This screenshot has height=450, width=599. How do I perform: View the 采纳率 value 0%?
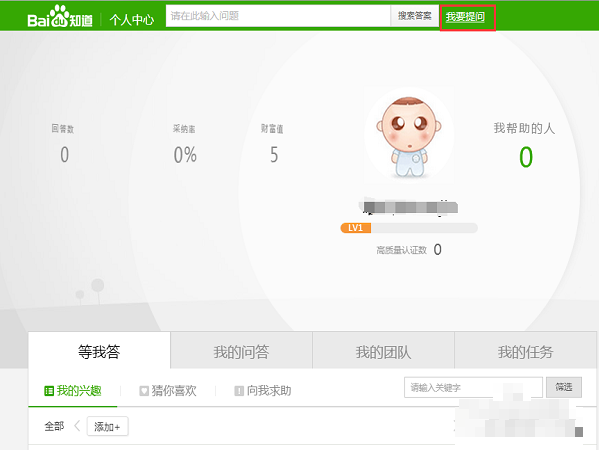(185, 155)
